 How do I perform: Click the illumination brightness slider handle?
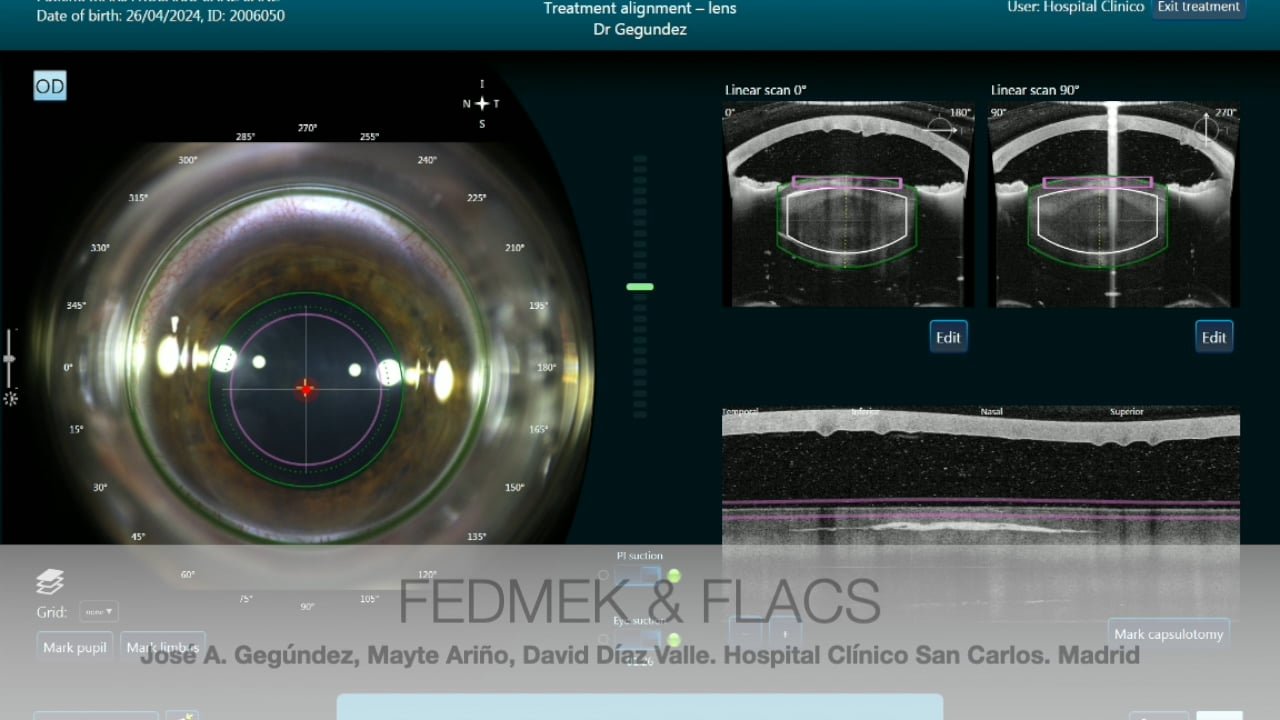tap(10, 359)
